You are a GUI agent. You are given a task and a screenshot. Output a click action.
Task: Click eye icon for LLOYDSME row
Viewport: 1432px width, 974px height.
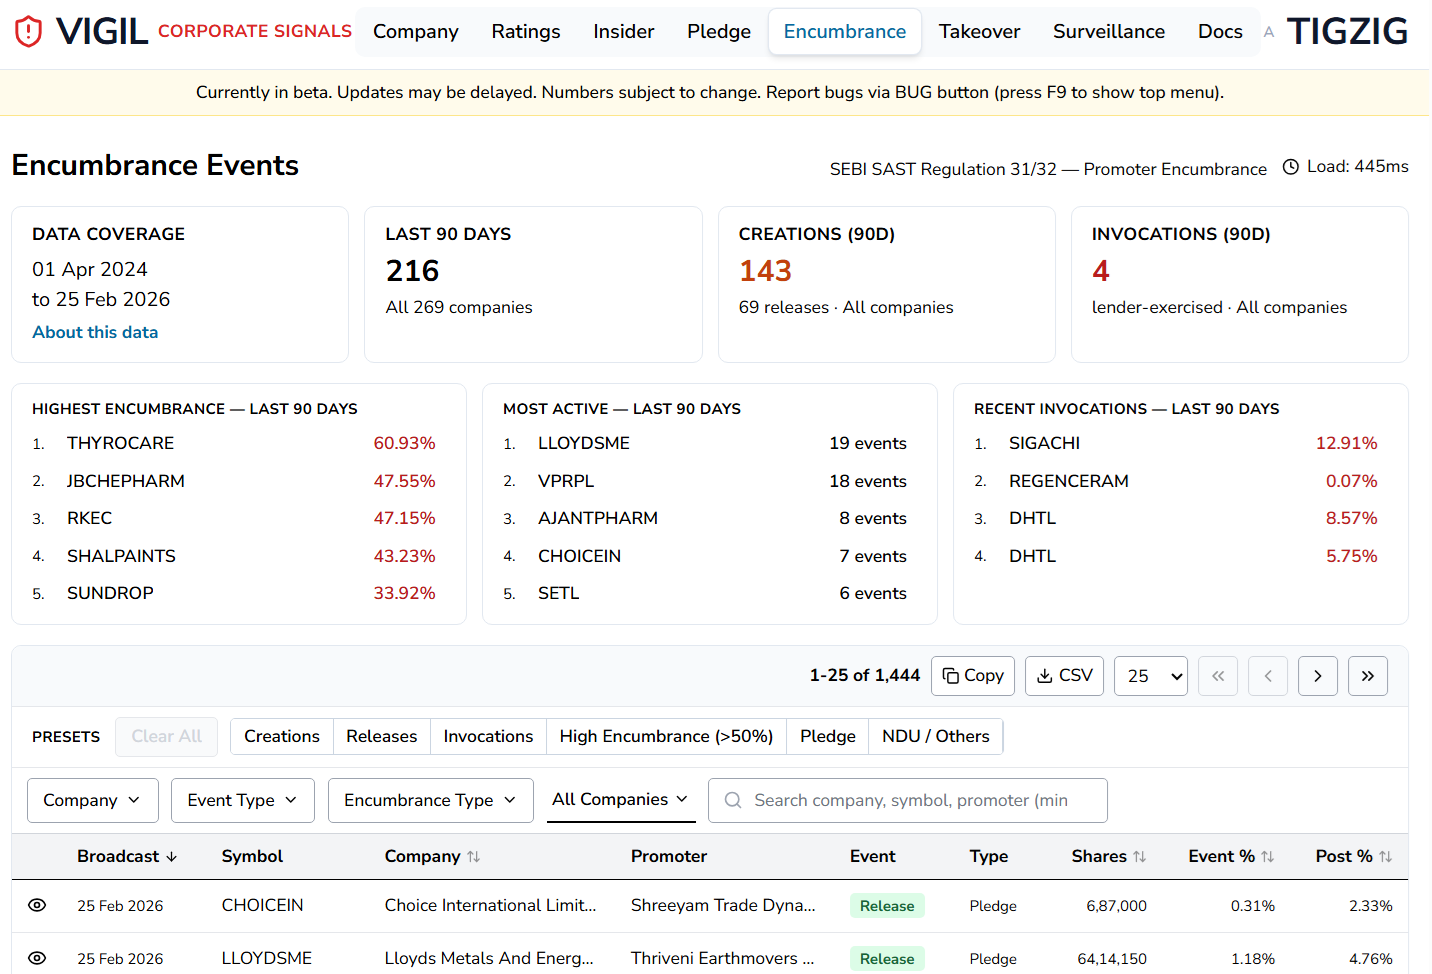coord(37,958)
